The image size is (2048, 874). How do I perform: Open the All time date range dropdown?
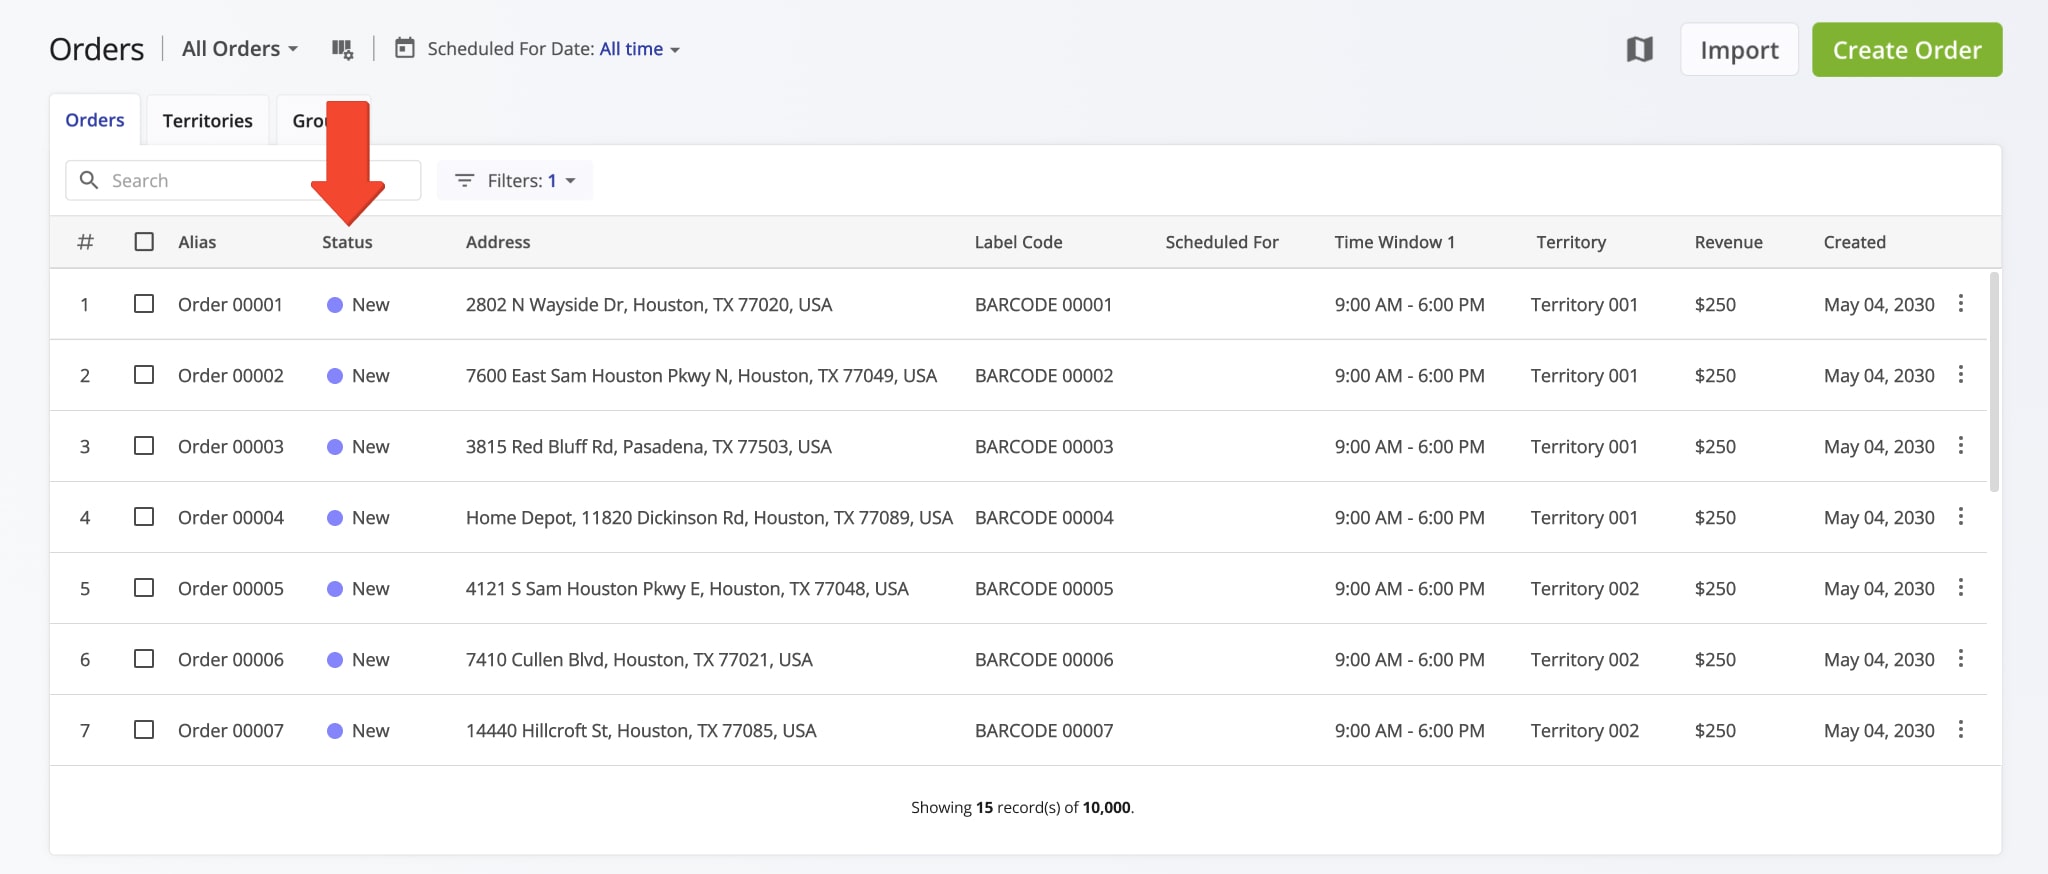[x=639, y=49]
